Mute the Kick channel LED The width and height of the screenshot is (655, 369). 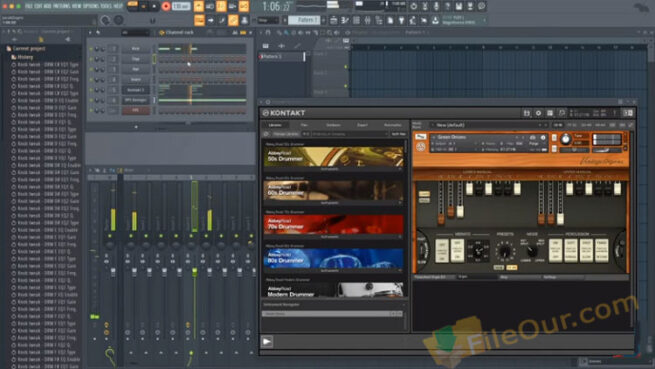[91, 49]
